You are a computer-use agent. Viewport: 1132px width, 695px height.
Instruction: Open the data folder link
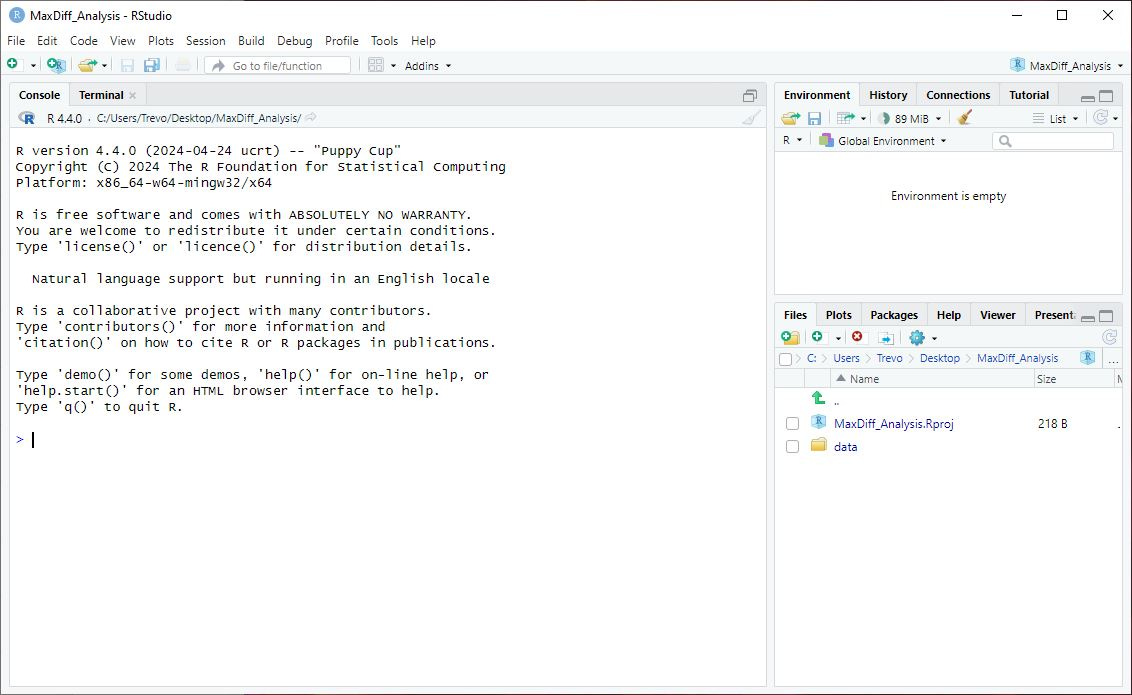(x=845, y=447)
